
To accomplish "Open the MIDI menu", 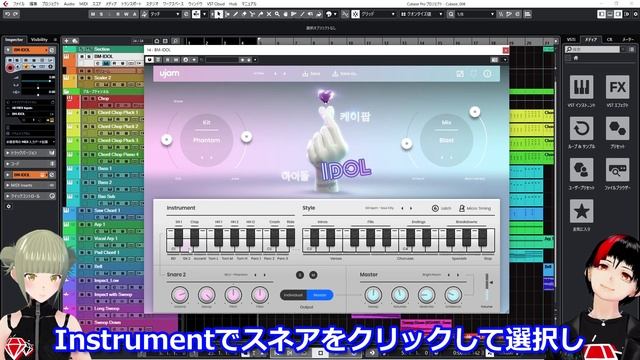I will point(83,4).
